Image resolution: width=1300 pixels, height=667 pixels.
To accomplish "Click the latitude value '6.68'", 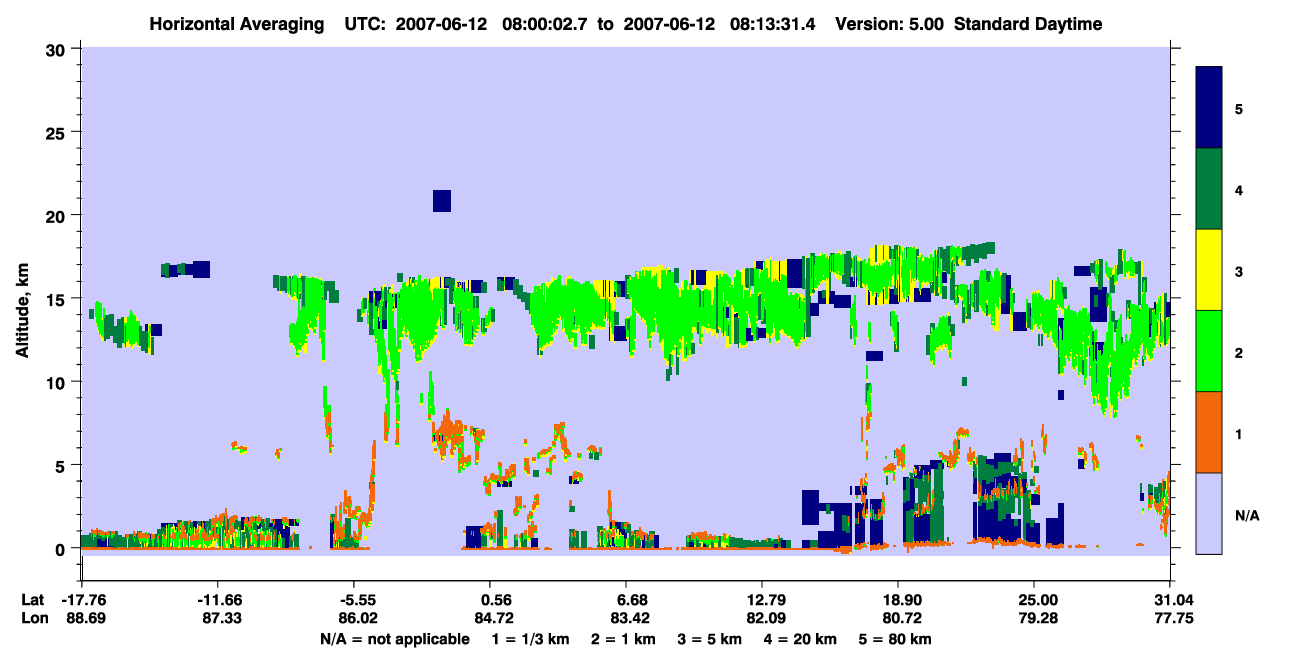I will pyautogui.click(x=634, y=600).
